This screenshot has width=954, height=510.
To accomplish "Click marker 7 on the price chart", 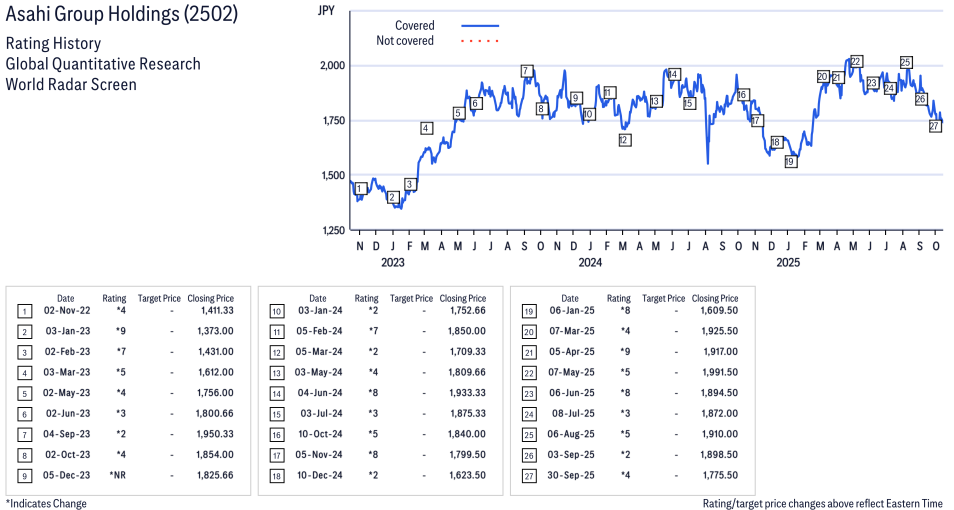I will click(x=526, y=71).
